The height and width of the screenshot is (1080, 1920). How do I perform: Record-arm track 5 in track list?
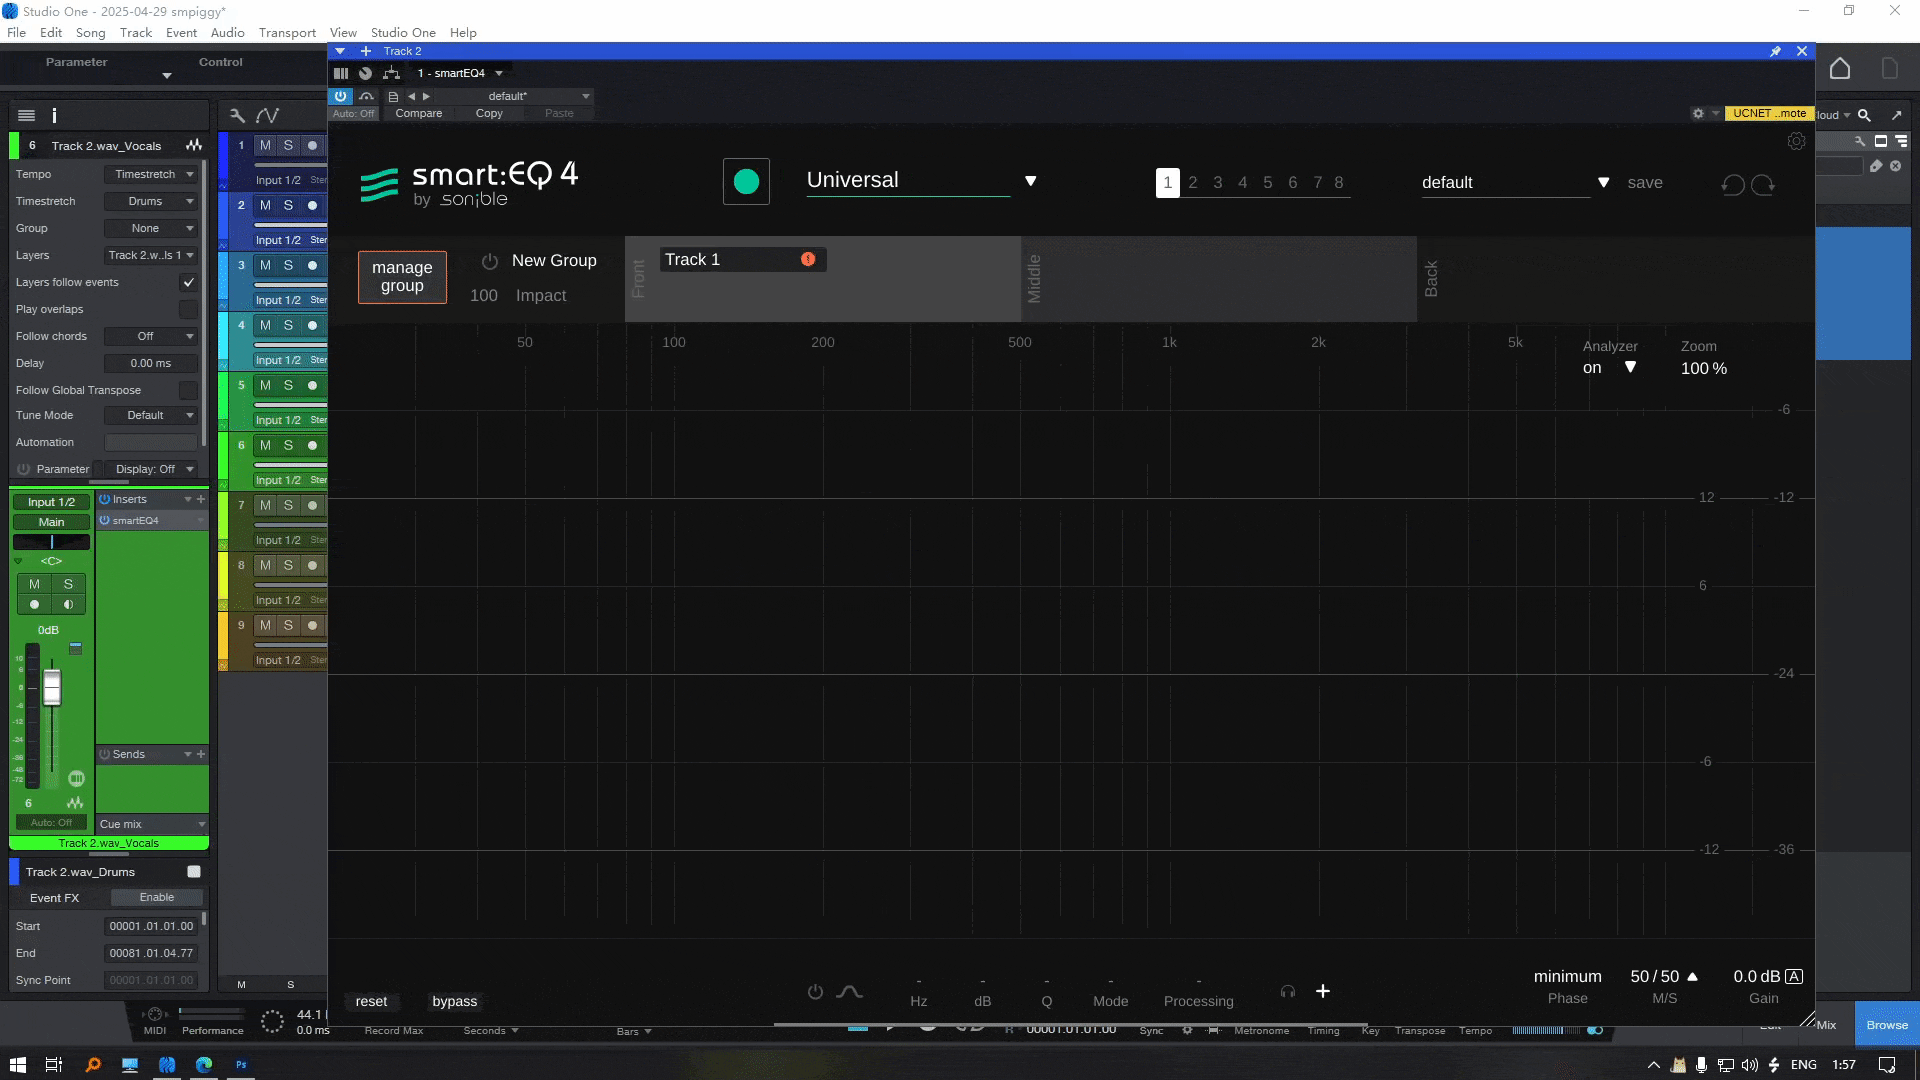click(x=312, y=385)
